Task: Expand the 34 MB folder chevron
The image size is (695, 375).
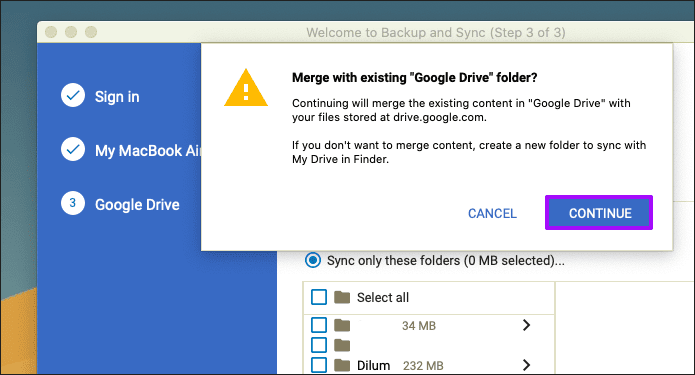Action: coord(526,325)
